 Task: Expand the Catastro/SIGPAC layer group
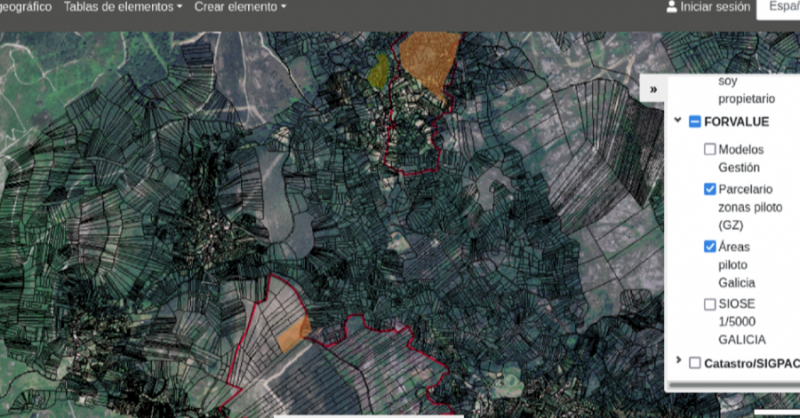678,360
